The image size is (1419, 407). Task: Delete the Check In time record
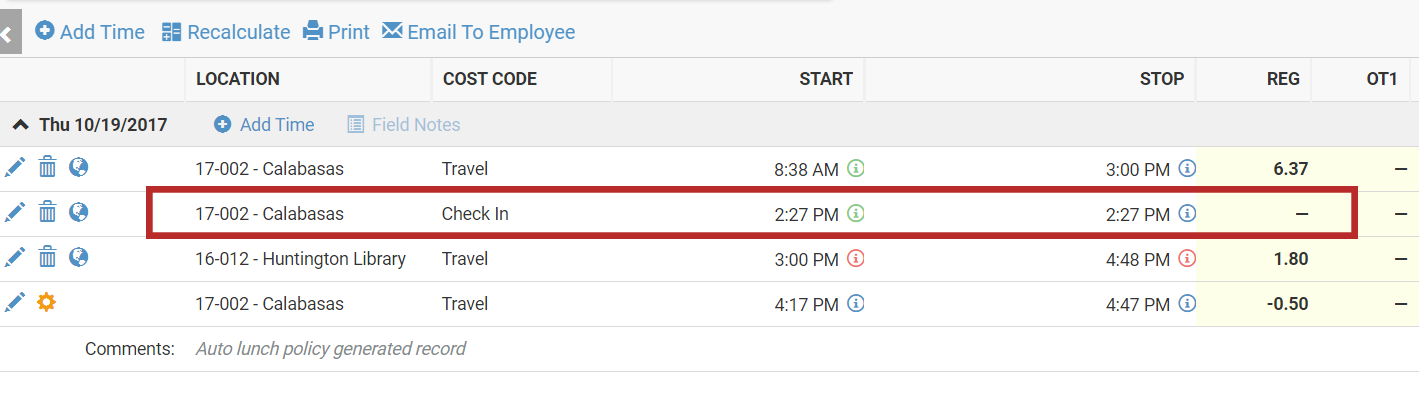click(x=47, y=212)
